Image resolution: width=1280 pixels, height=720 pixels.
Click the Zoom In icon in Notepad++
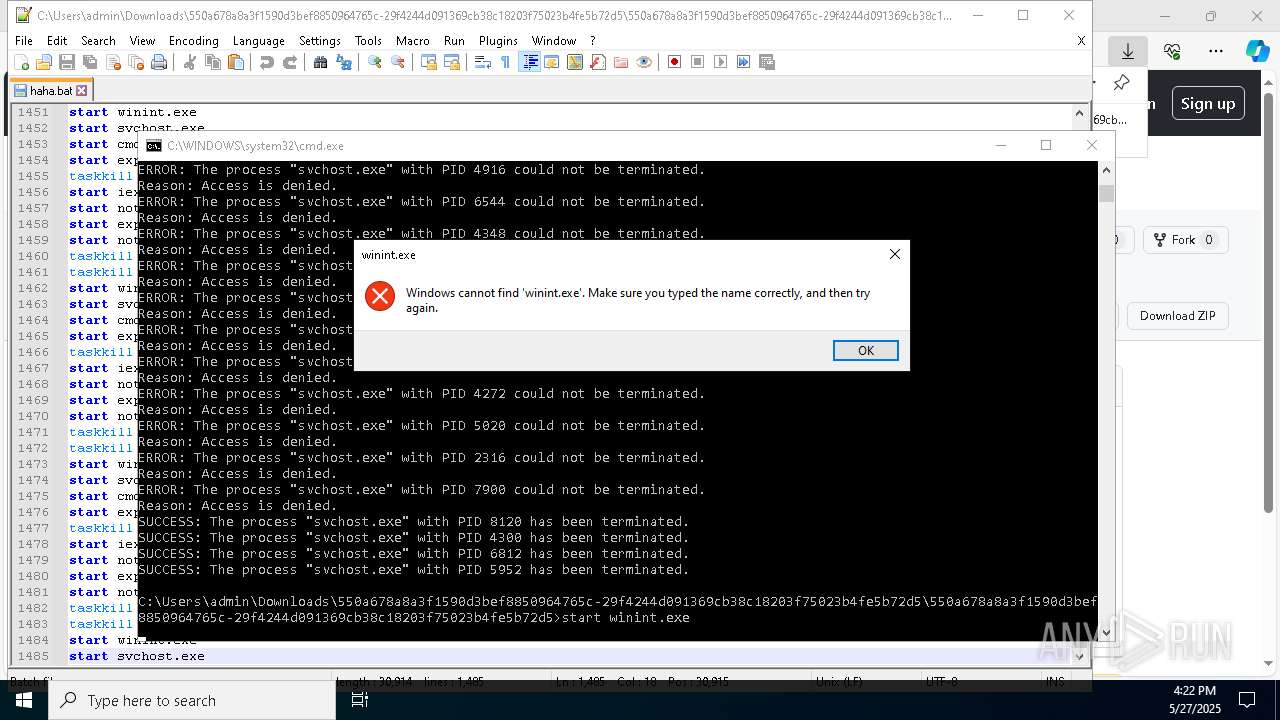(374, 62)
